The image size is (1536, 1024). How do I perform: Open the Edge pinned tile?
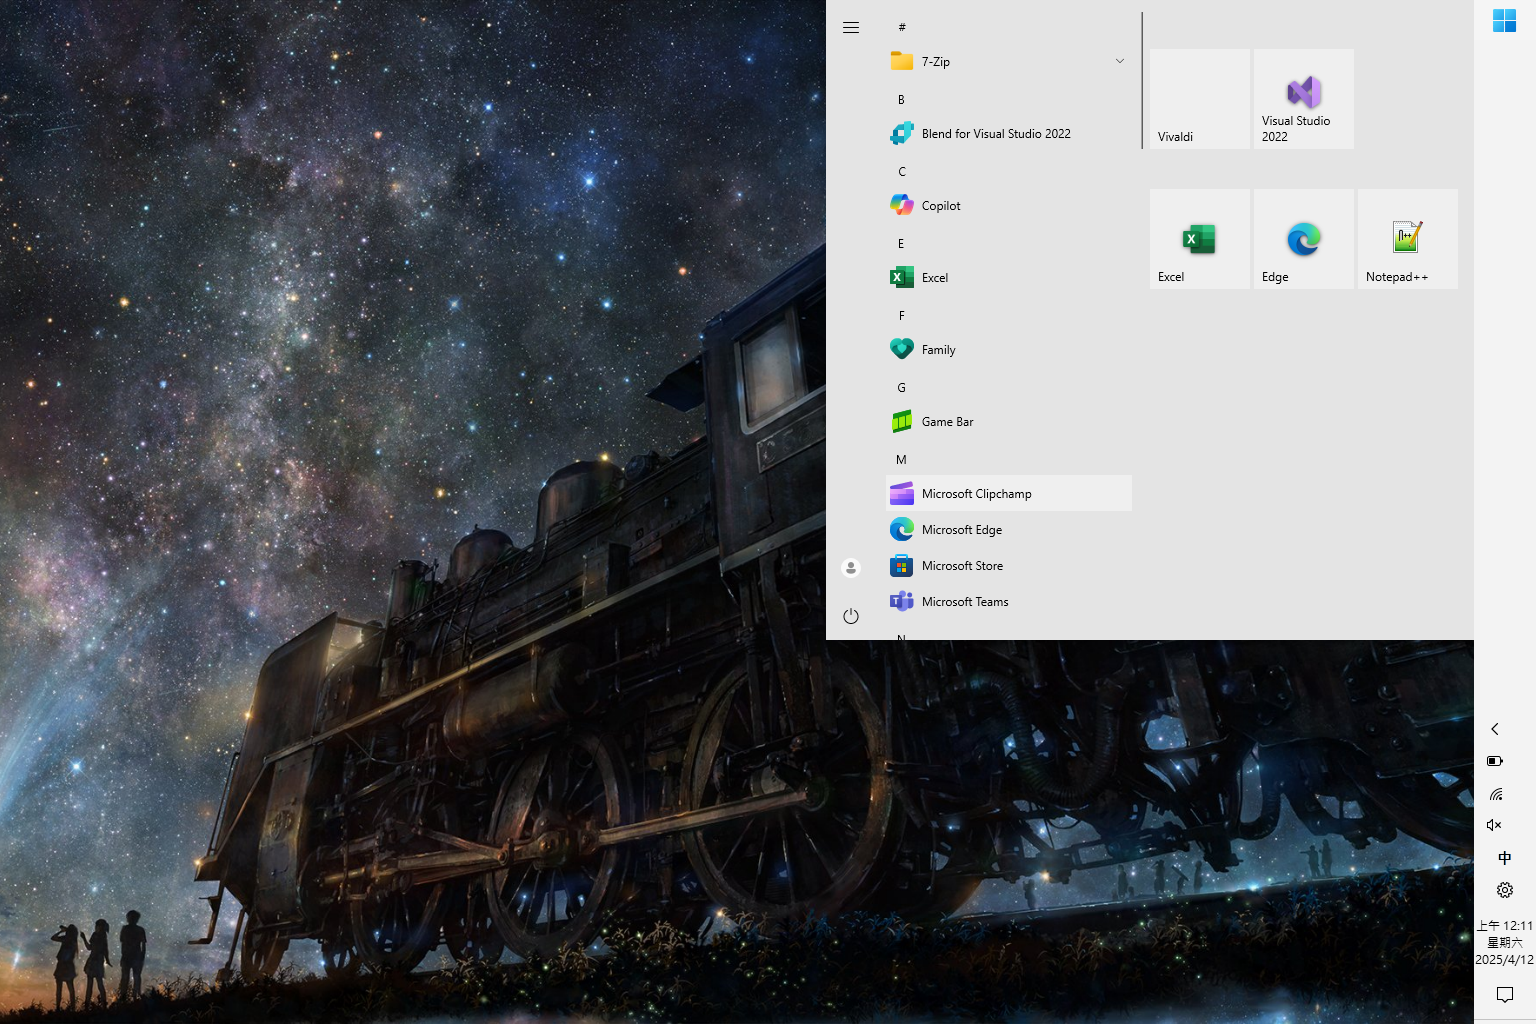point(1303,239)
